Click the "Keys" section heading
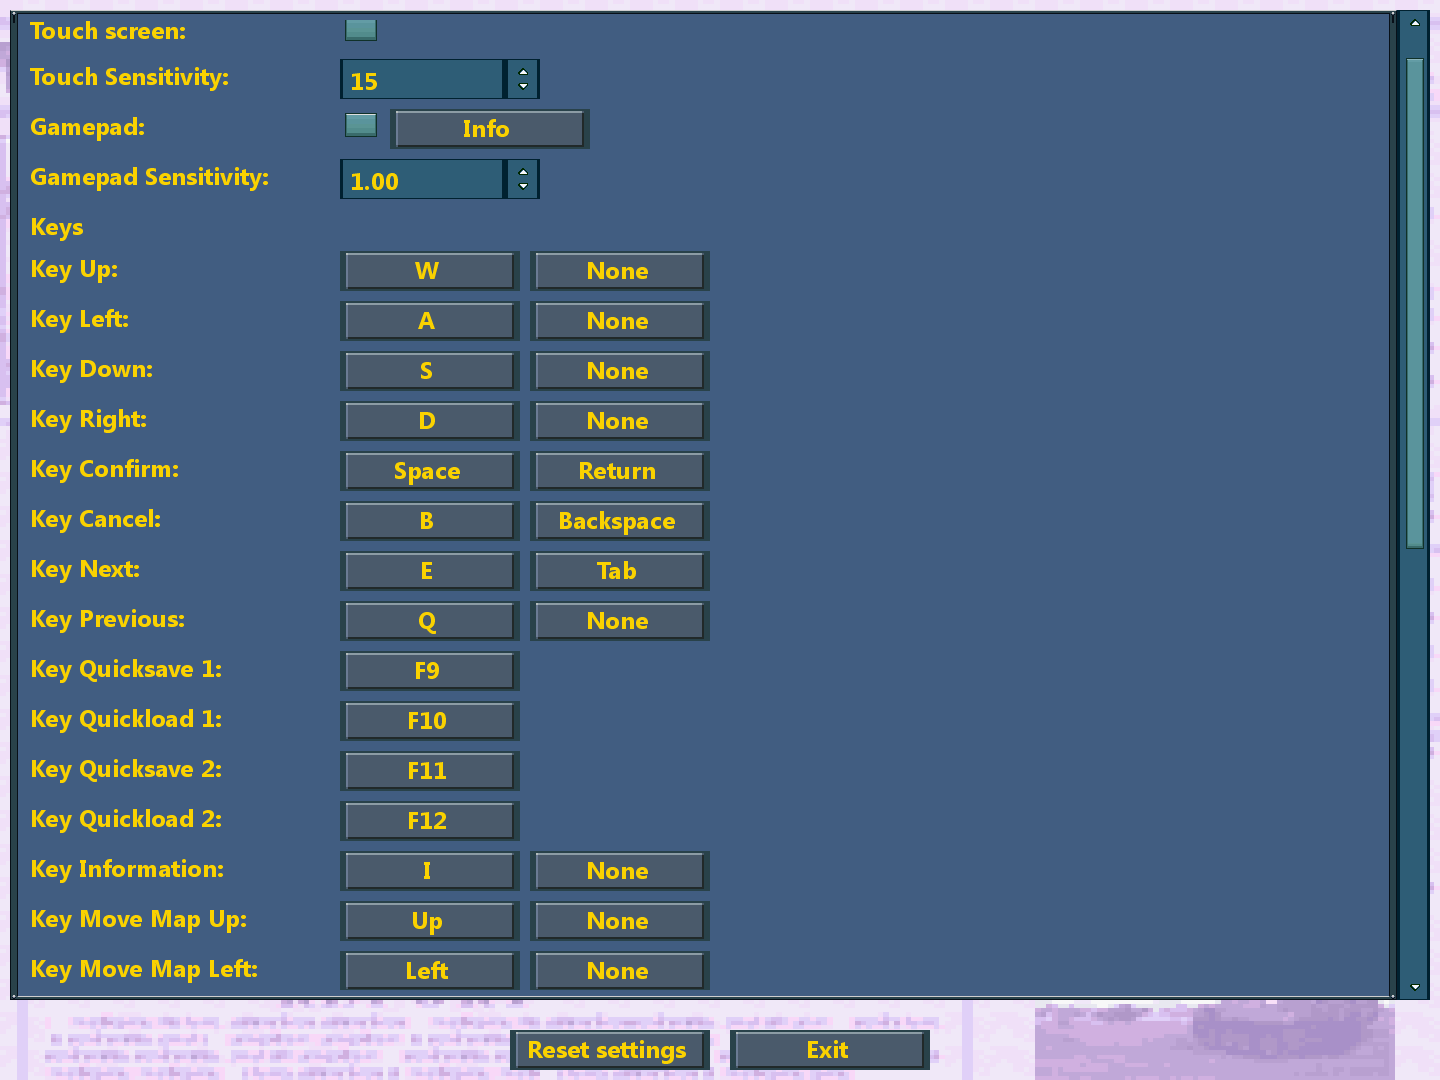1440x1080 pixels. pos(57,228)
